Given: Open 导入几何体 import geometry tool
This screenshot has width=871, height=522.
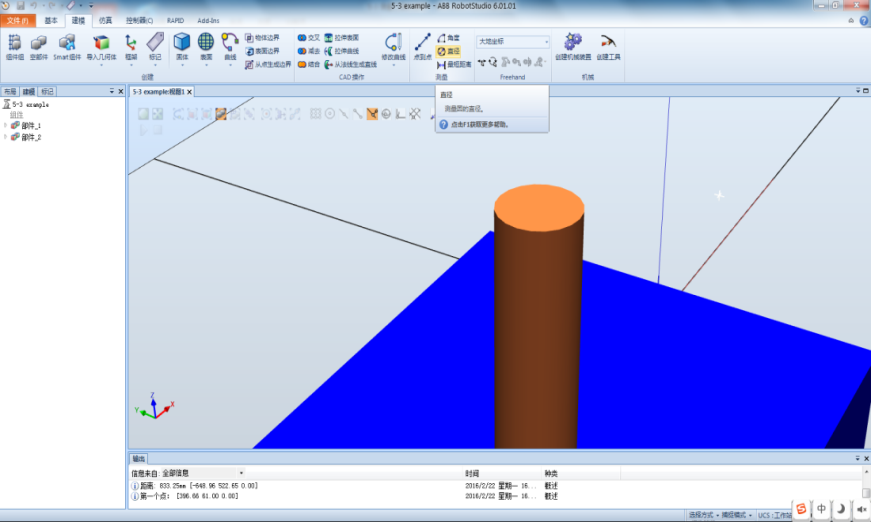Looking at the screenshot, I should (101, 47).
